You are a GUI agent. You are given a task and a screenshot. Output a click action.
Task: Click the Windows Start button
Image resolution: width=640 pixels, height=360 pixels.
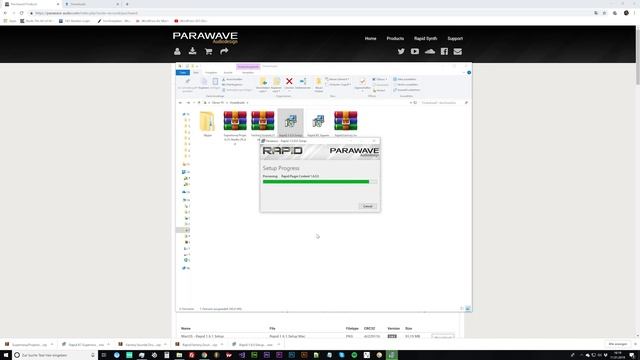pyautogui.click(x=6, y=355)
